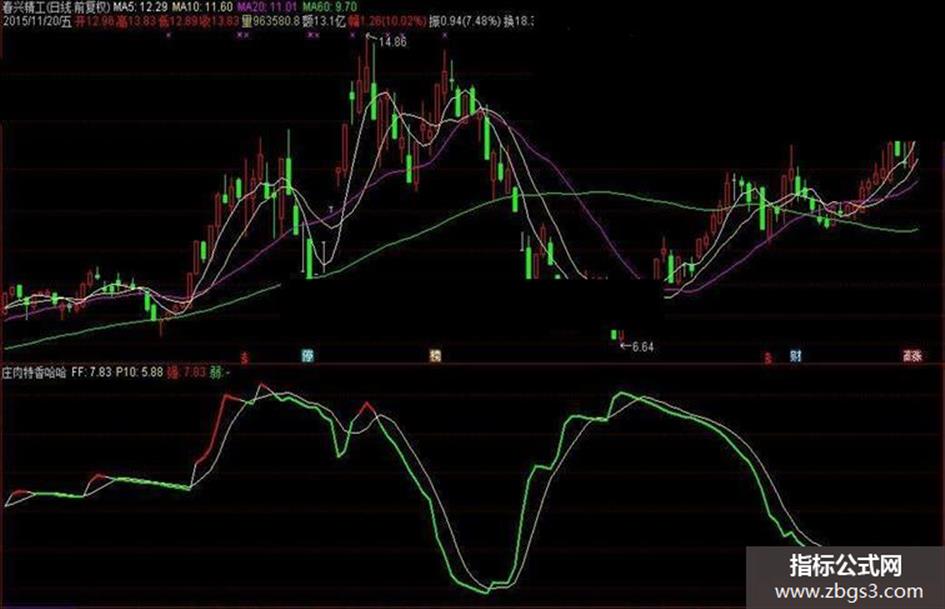The image size is (945, 609).
Task: Click the green MA60: 9.70 label
Action: click(330, 7)
